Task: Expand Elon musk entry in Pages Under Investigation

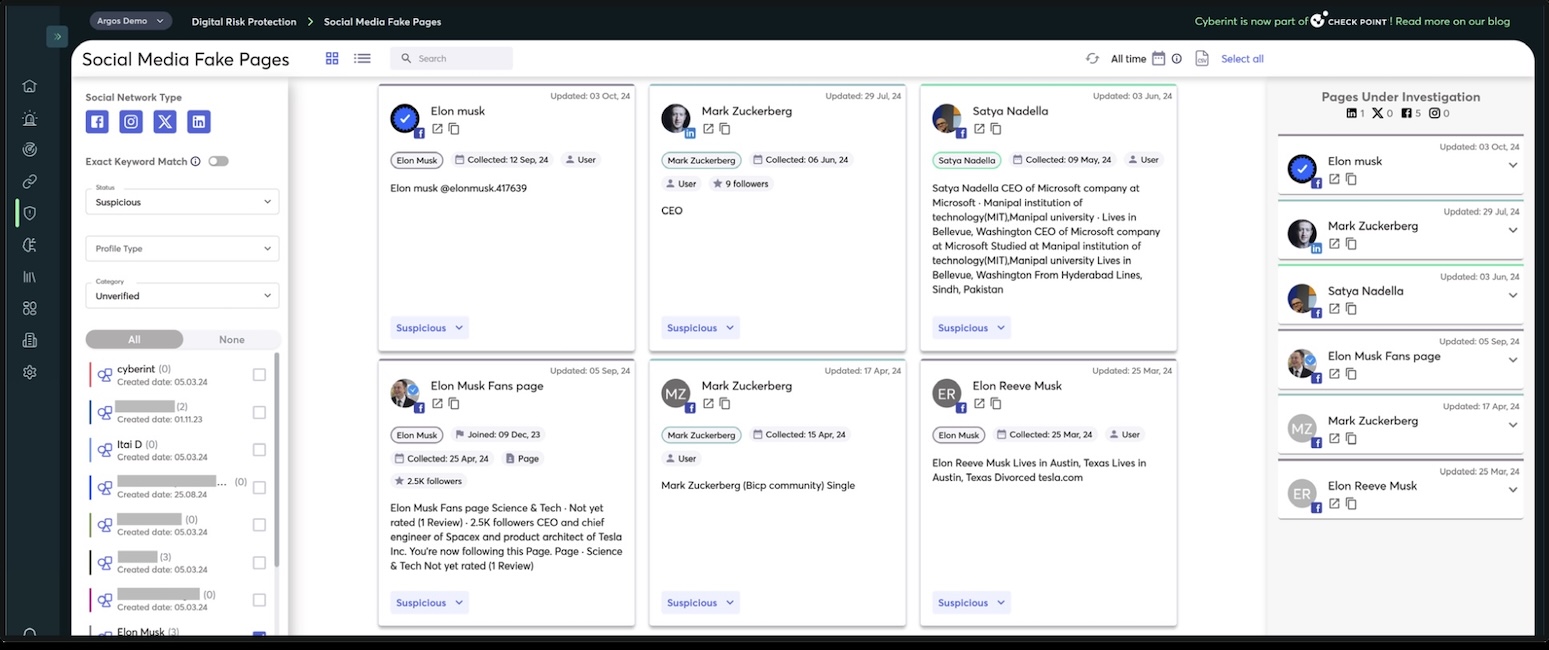Action: 1513,165
